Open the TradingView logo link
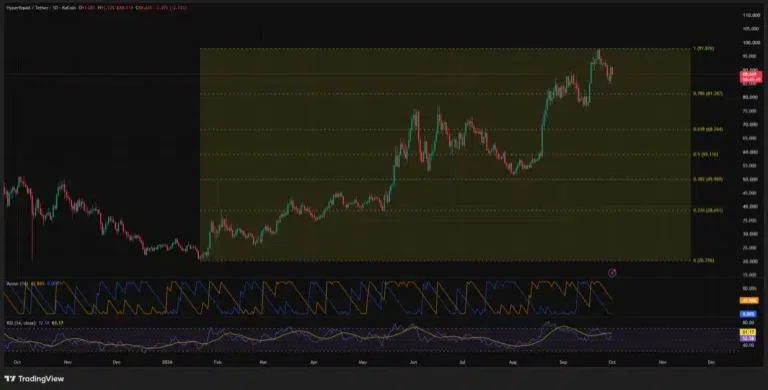Screen dimensions: 768x390 [x=34, y=379]
